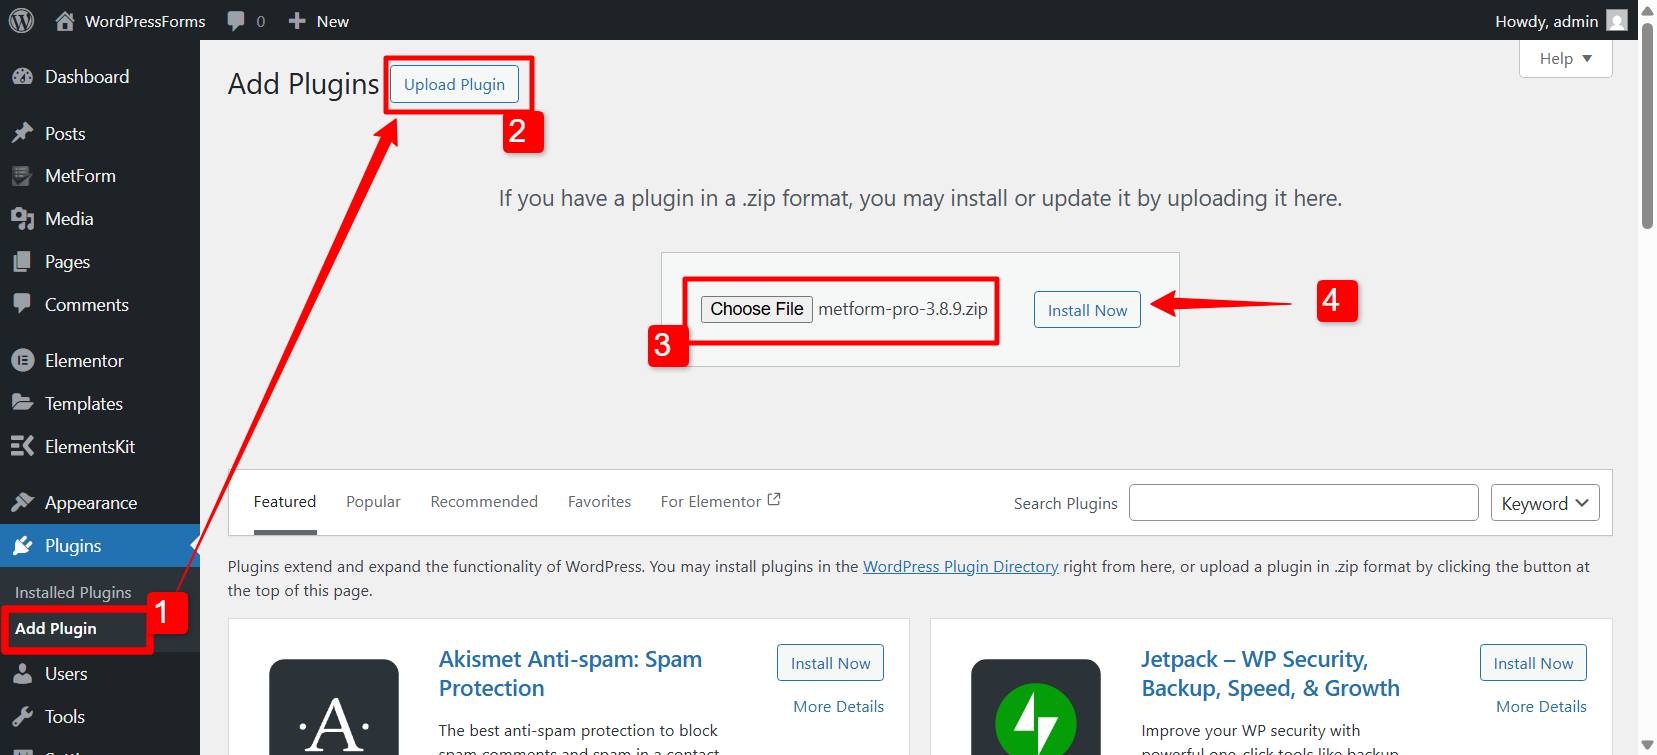Viewport: 1657px width, 755px height.
Task: Click the comments bubble icon in admin bar
Action: coord(236,21)
